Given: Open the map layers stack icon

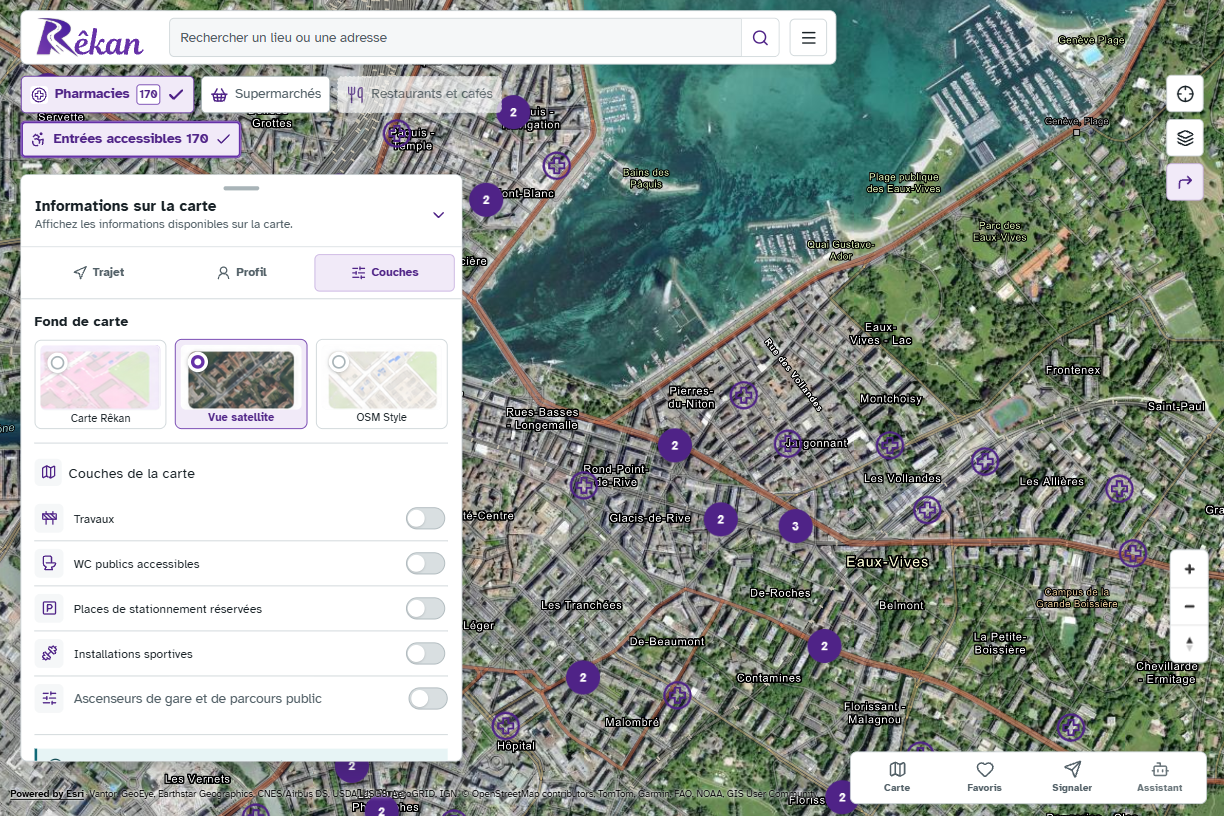Looking at the screenshot, I should point(1185,138).
